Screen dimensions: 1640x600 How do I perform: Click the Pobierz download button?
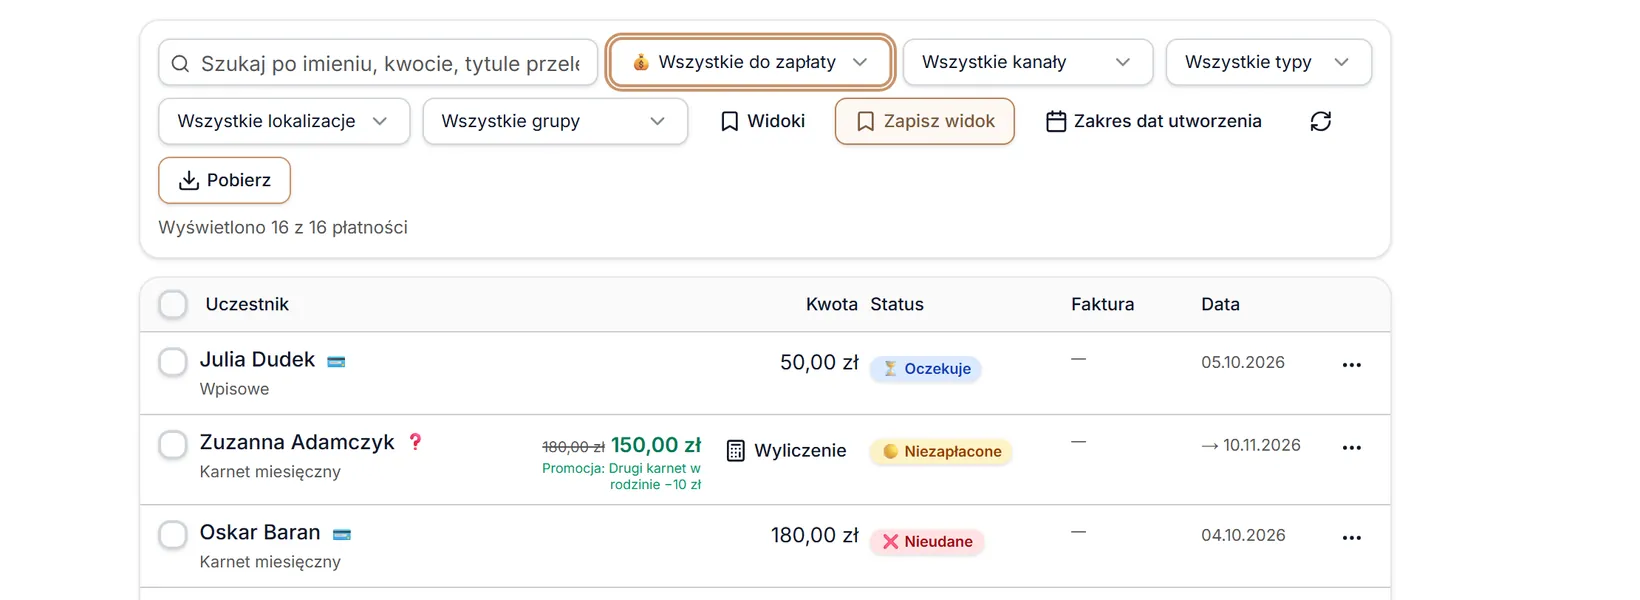[224, 180]
